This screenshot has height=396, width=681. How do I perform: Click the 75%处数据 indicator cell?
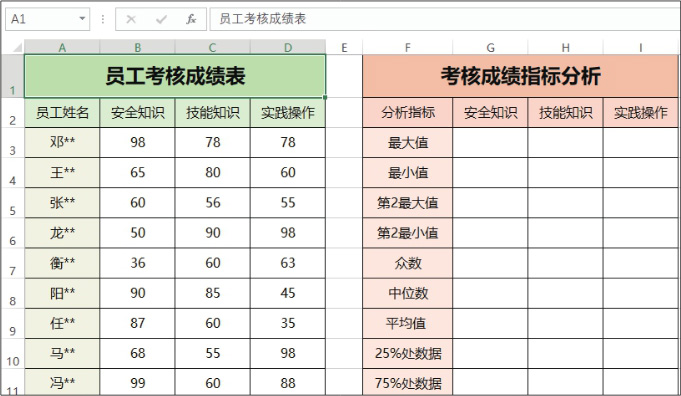(x=407, y=382)
